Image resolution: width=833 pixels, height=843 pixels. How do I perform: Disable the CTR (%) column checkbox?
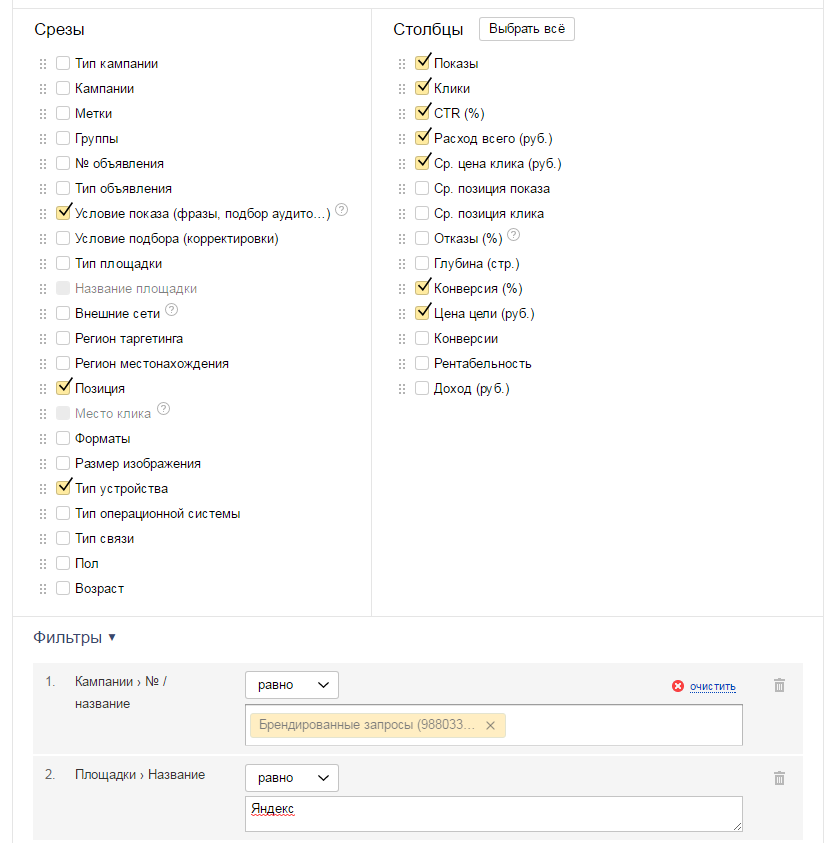422,113
